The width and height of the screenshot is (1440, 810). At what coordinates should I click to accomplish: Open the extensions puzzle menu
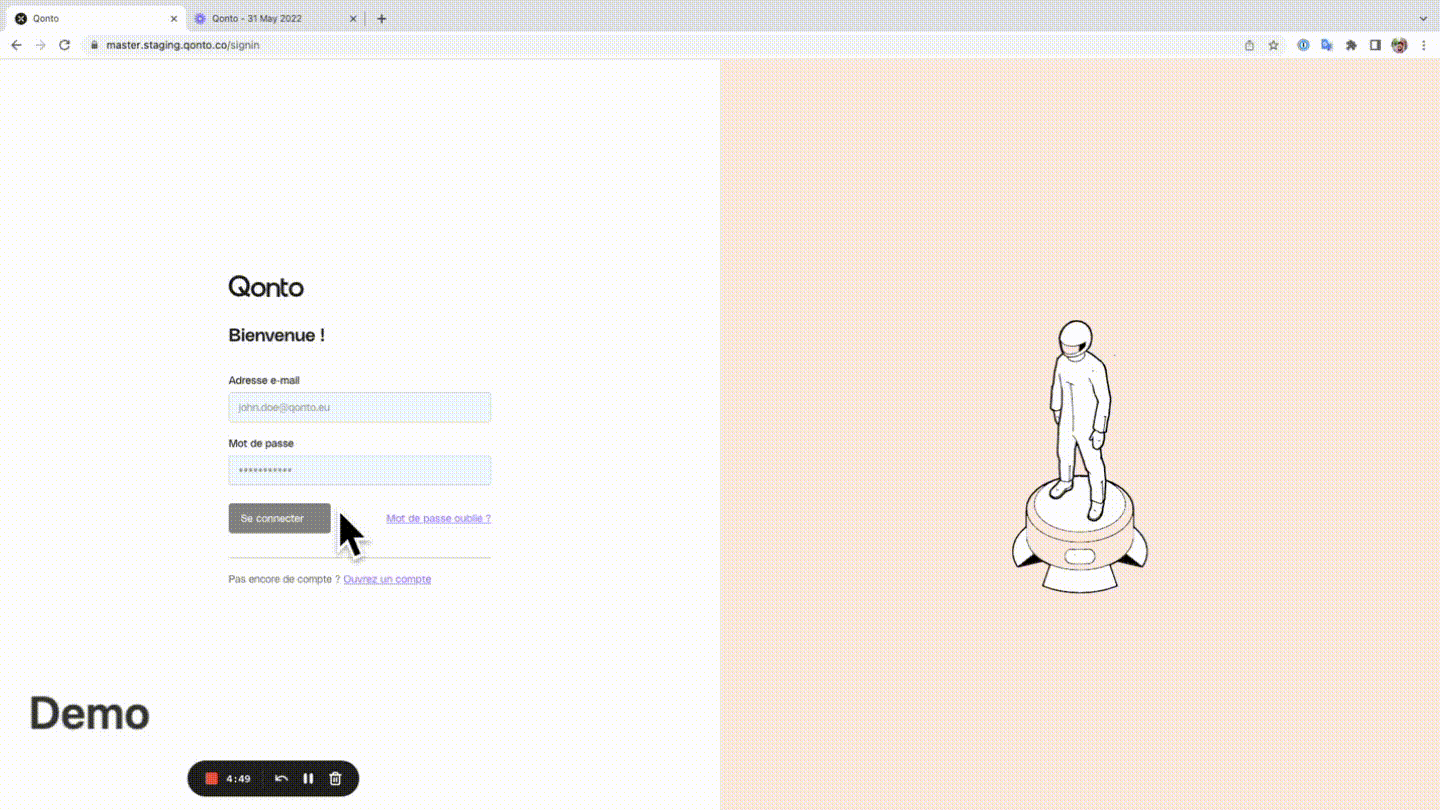[1351, 45]
